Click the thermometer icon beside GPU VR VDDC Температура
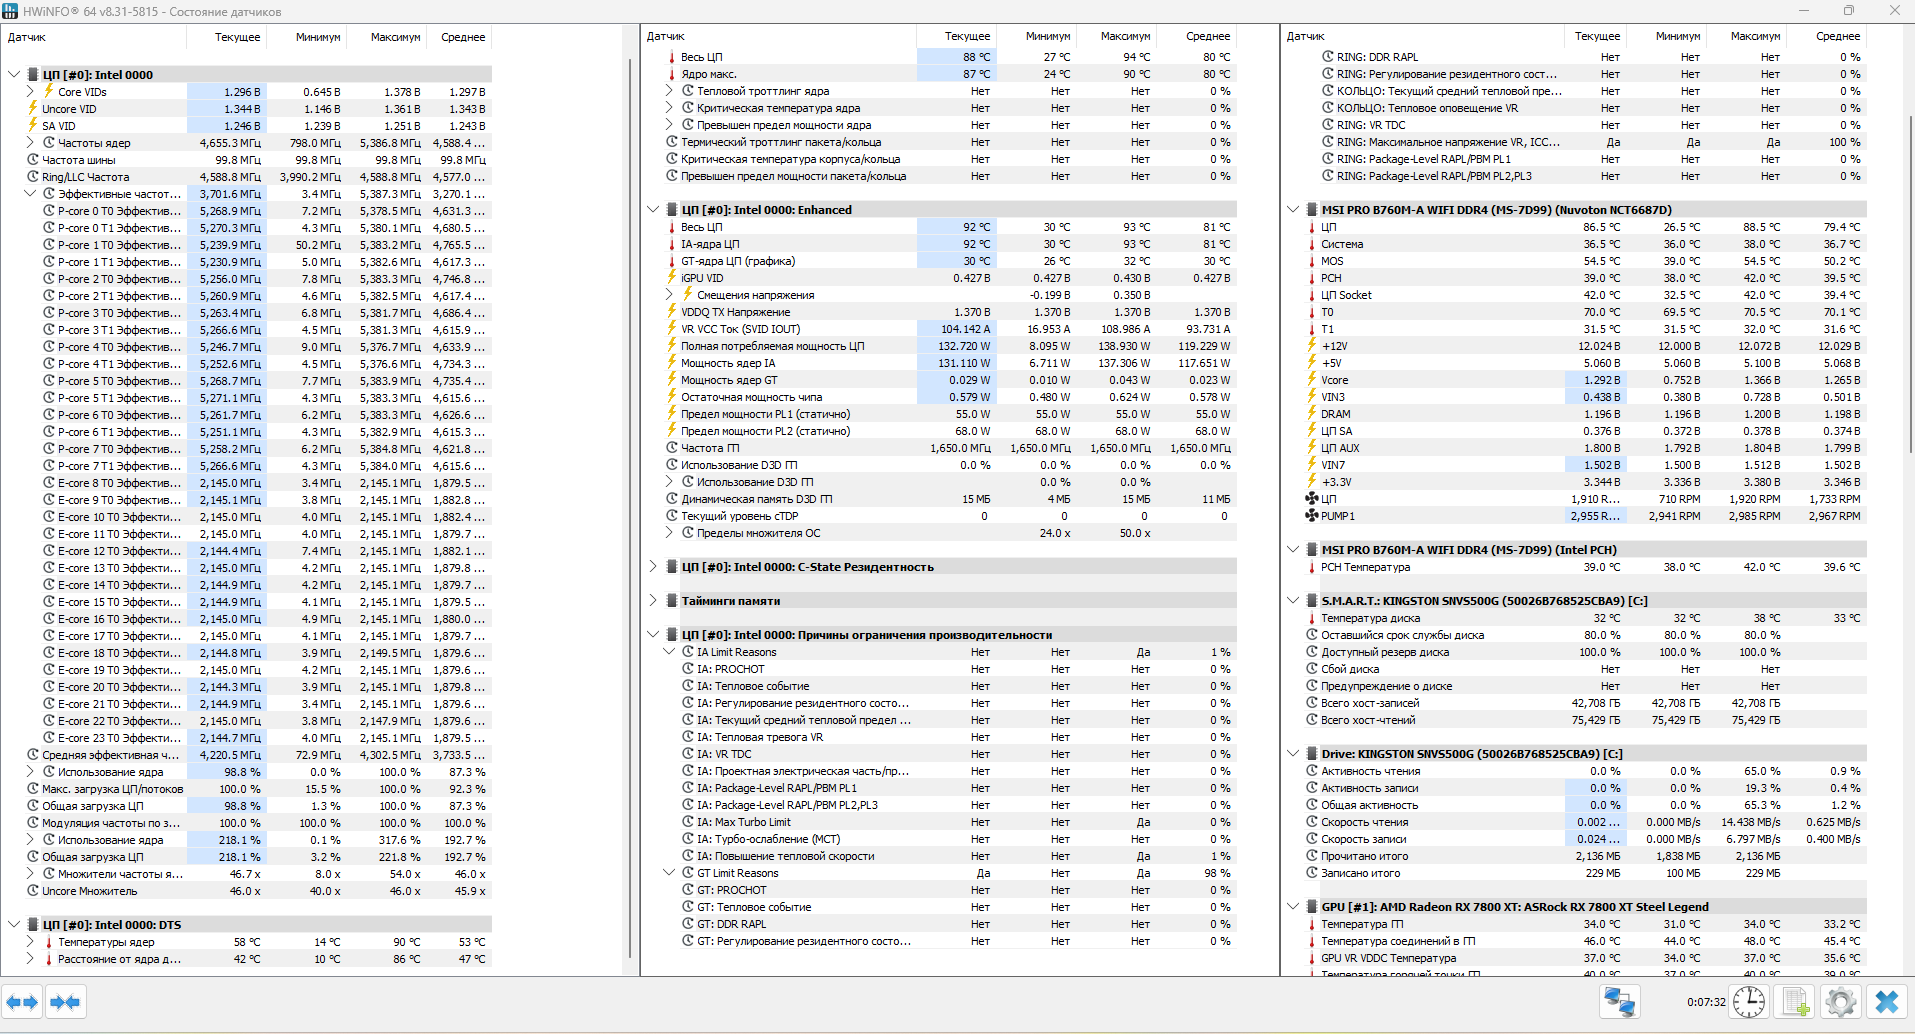 [1312, 958]
